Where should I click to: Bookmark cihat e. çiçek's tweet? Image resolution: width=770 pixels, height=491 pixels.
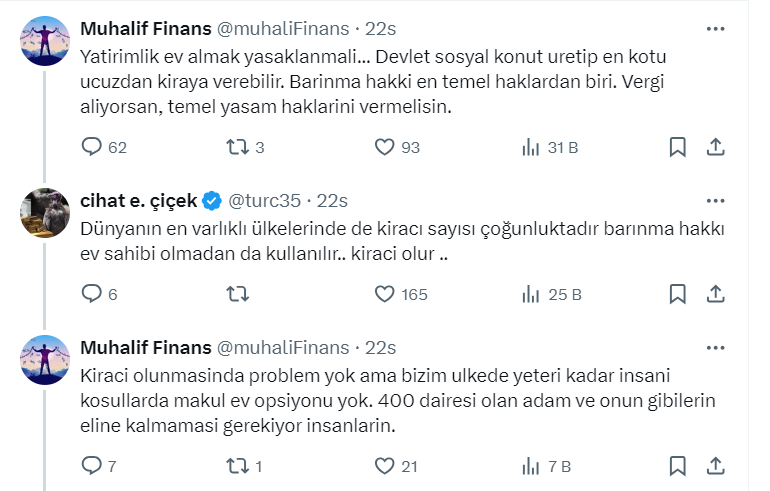point(677,294)
